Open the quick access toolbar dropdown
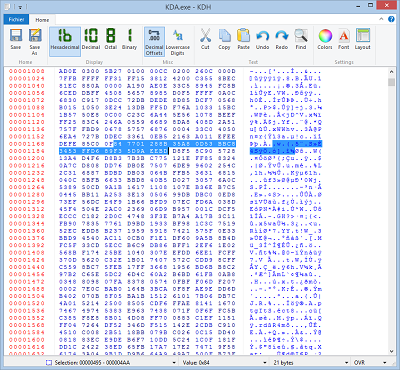Screen dimensions: 400x370 coord(20,7)
